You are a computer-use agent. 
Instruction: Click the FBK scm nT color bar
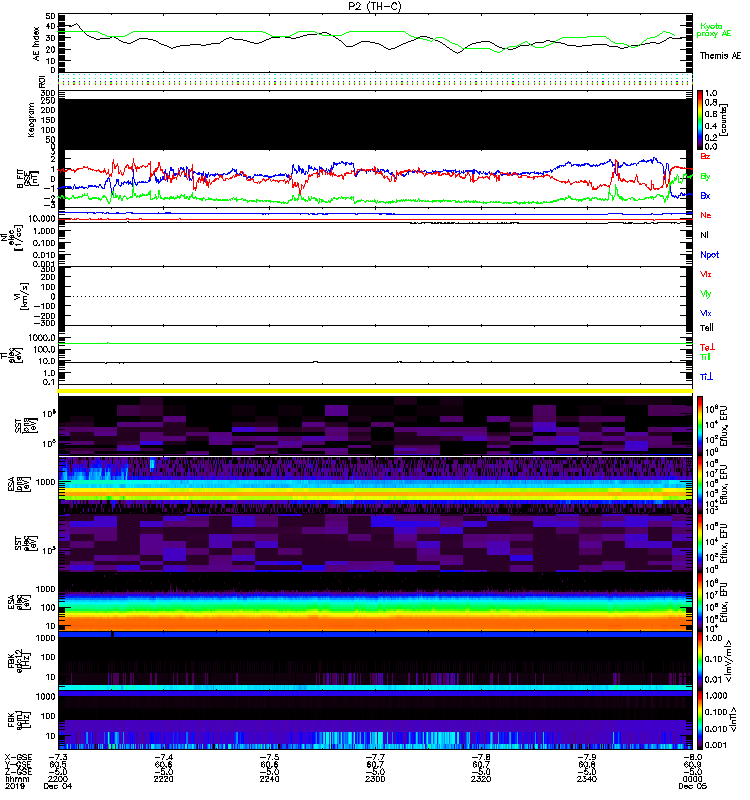(x=700, y=720)
